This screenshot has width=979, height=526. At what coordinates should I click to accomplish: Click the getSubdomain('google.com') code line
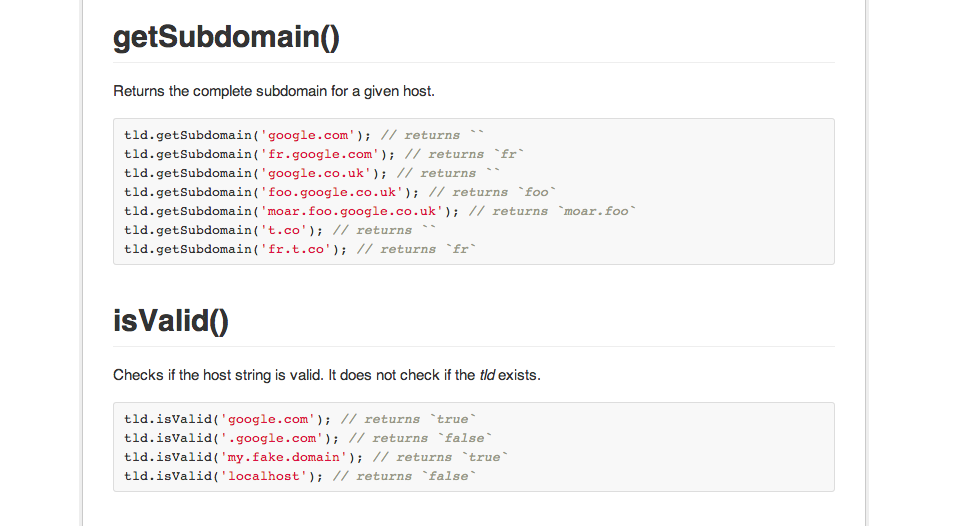click(x=303, y=136)
